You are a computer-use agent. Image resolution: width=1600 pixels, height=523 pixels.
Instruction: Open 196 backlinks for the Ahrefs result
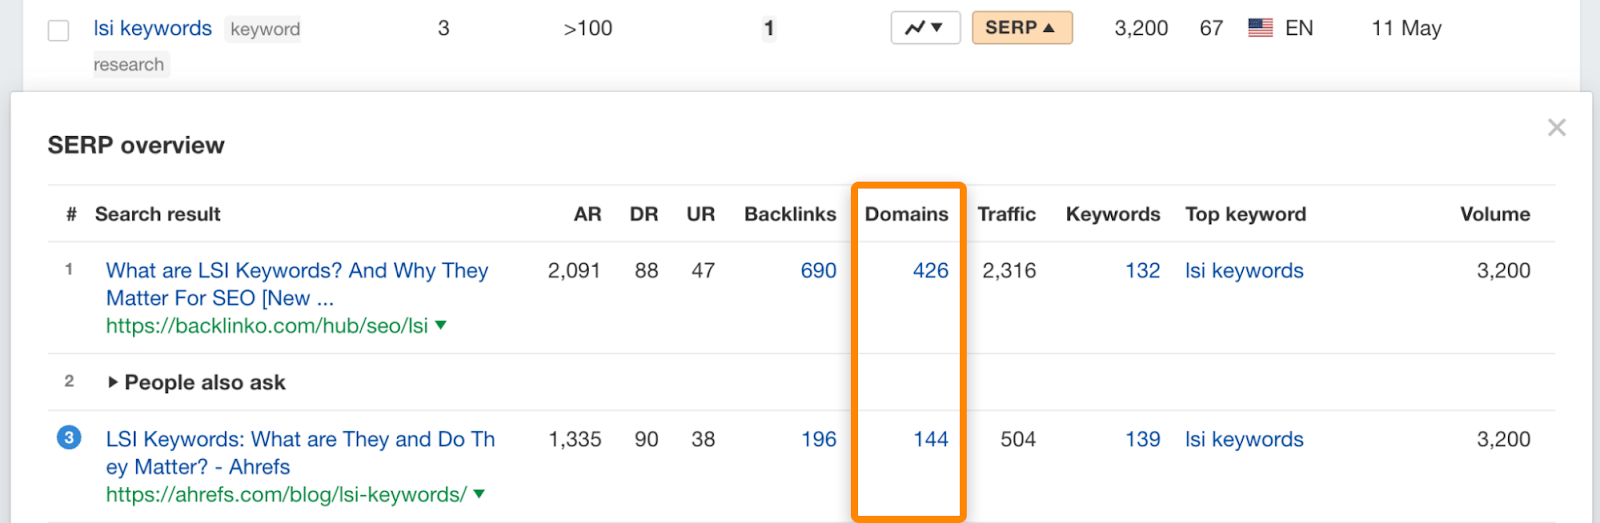click(x=818, y=440)
